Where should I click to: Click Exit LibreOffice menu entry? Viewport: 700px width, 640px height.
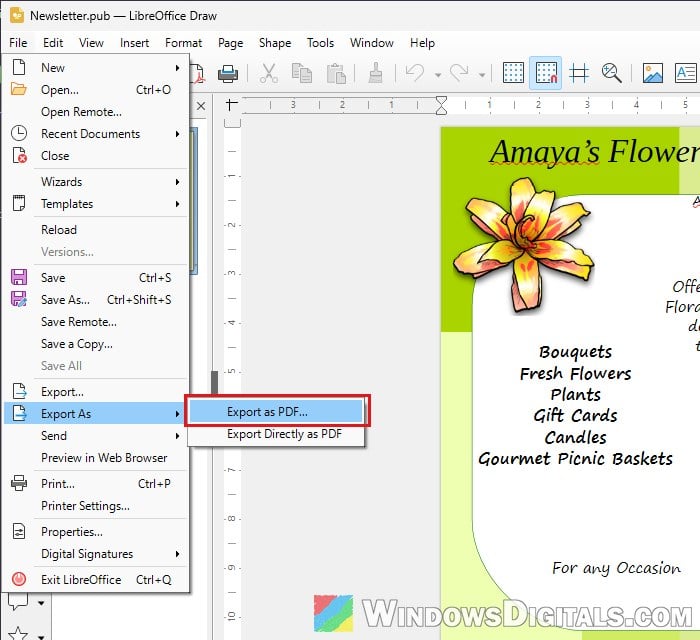[x=96, y=580]
